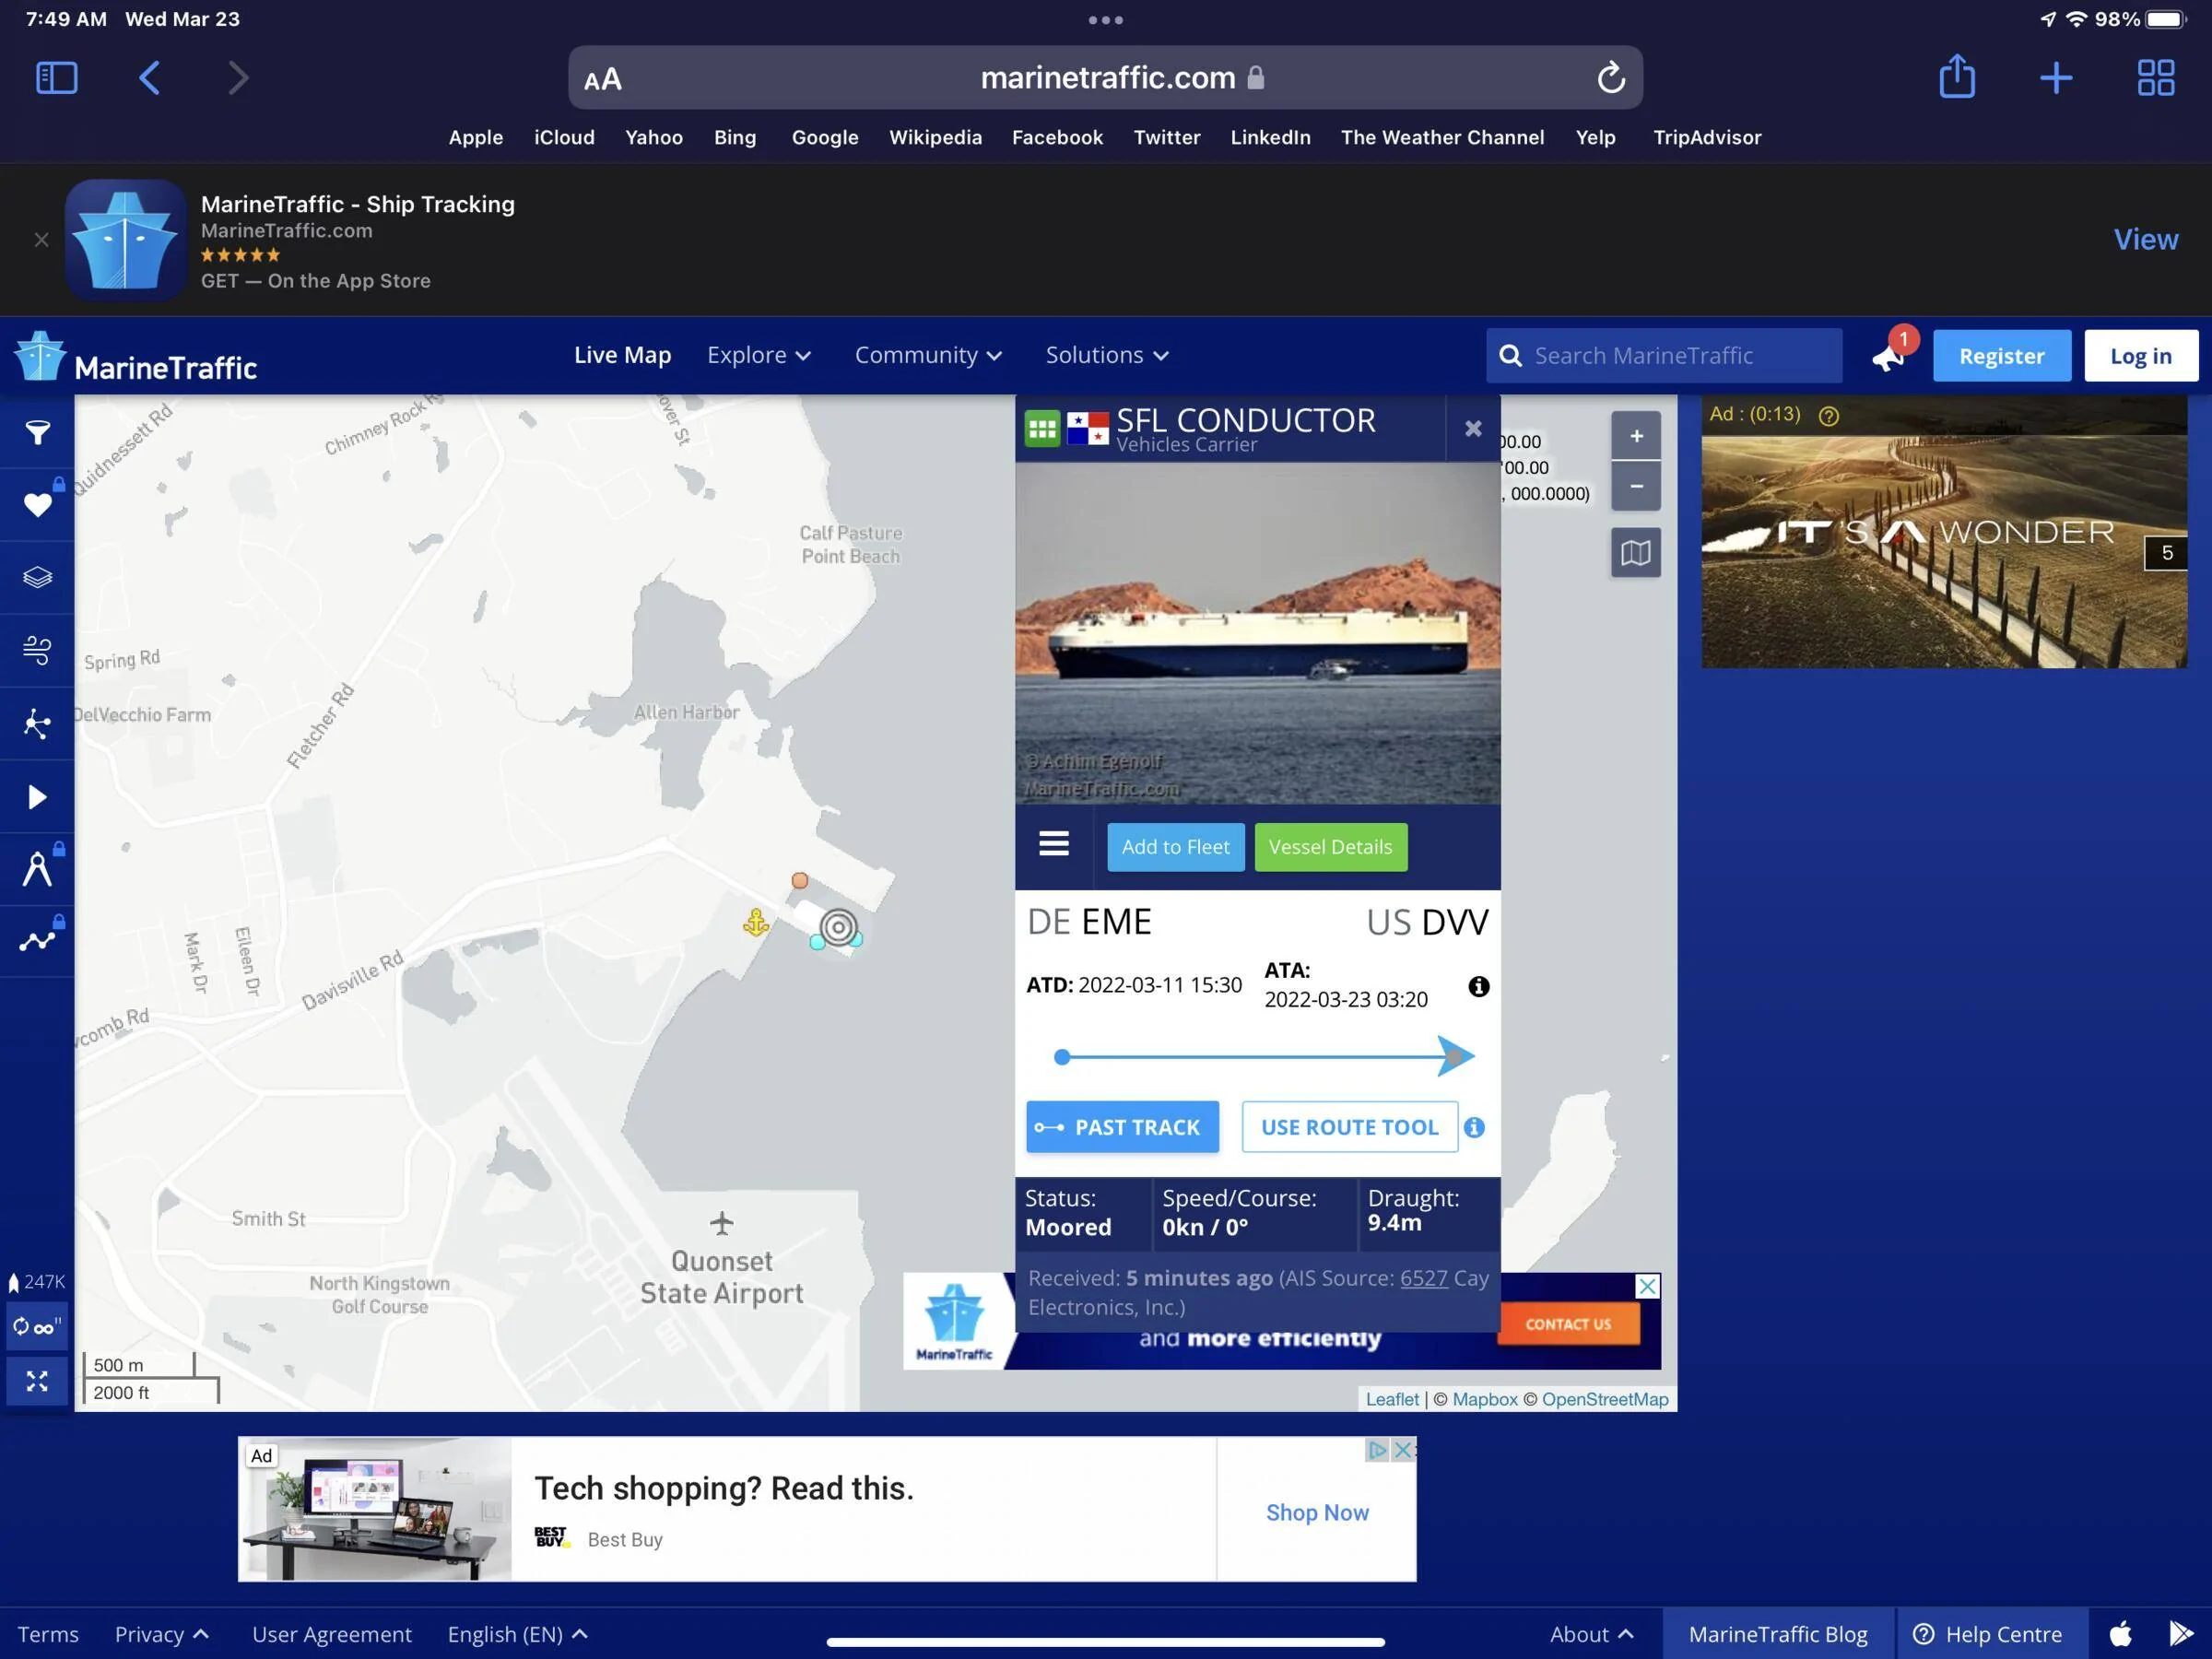Open the map filters funnel icon
Screen dimensions: 2212x1659
(x=37, y=432)
